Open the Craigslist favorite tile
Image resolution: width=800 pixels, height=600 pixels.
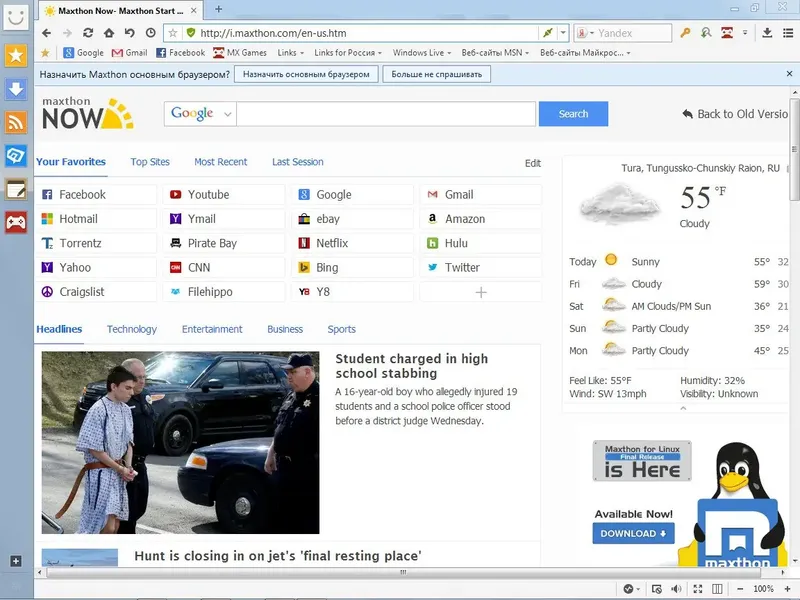click(96, 292)
